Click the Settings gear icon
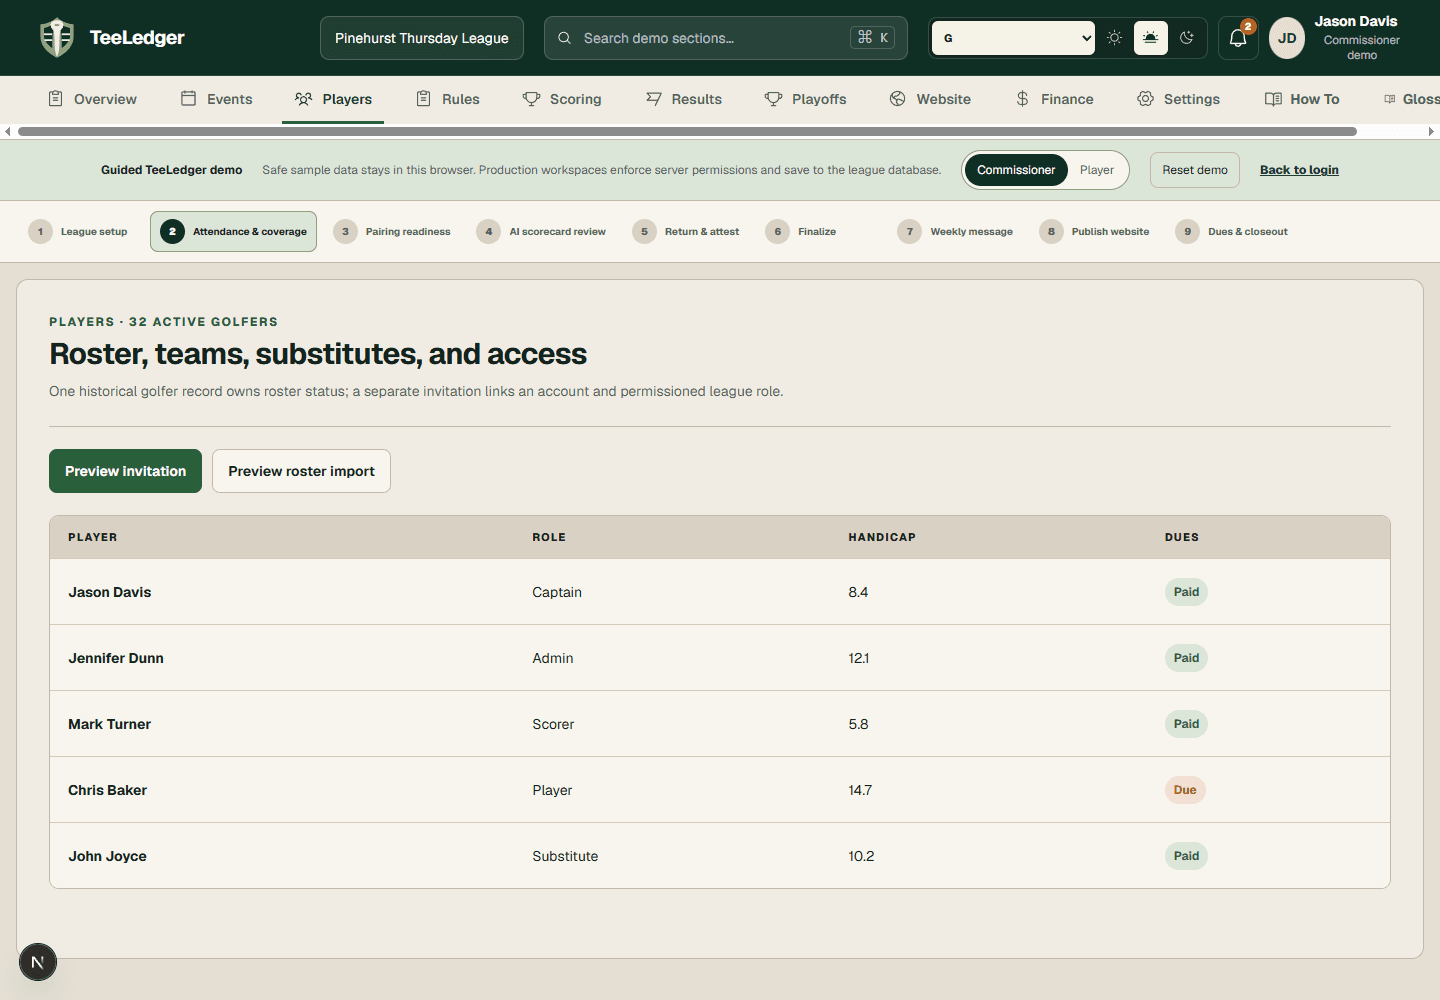The image size is (1440, 1000). (x=1145, y=99)
